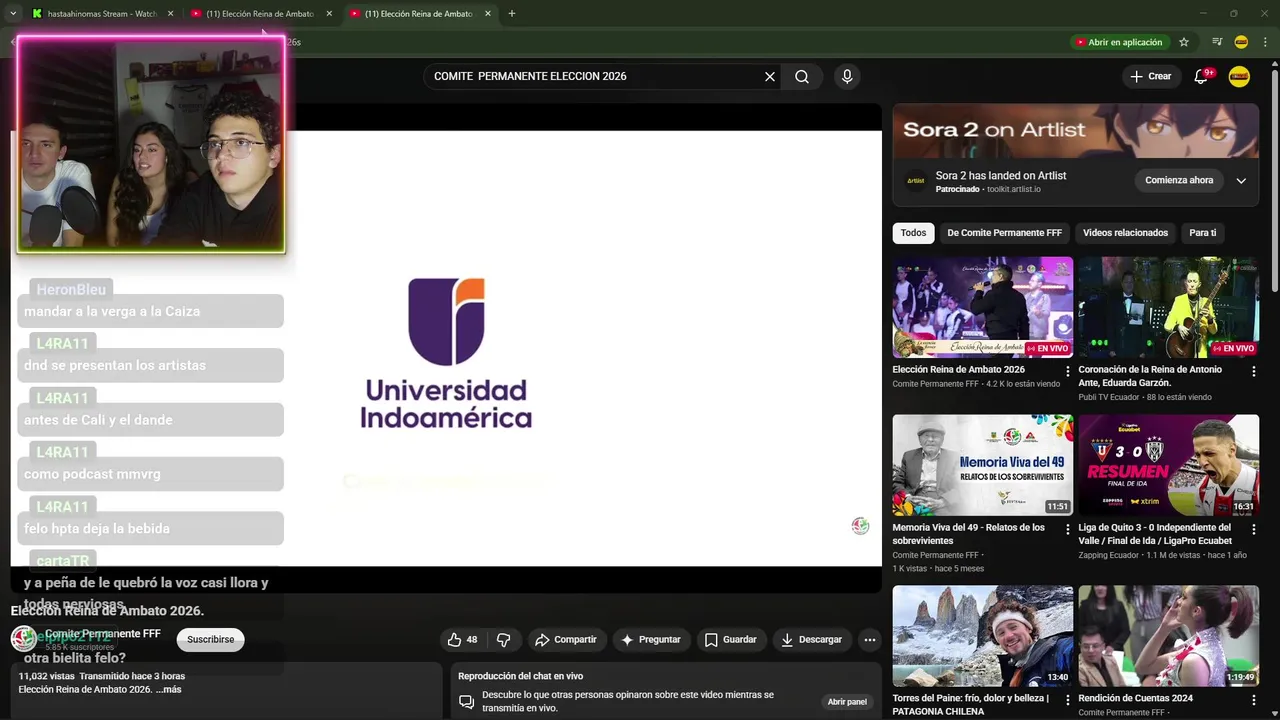1280x720 pixels.
Task: Open the notifications bell
Action: pos(1202,76)
